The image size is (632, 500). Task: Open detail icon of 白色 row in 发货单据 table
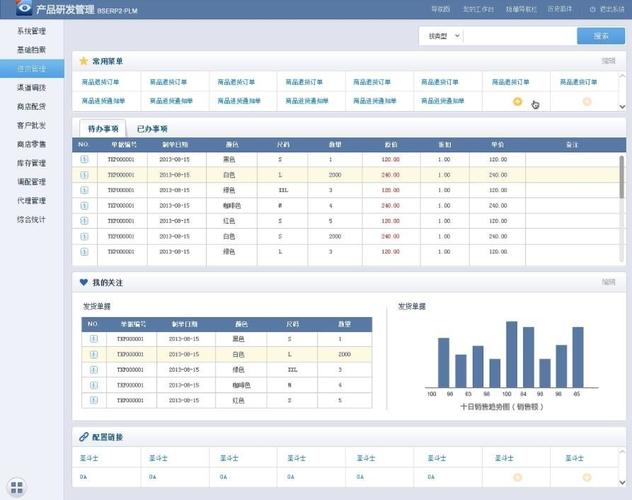[x=94, y=354]
